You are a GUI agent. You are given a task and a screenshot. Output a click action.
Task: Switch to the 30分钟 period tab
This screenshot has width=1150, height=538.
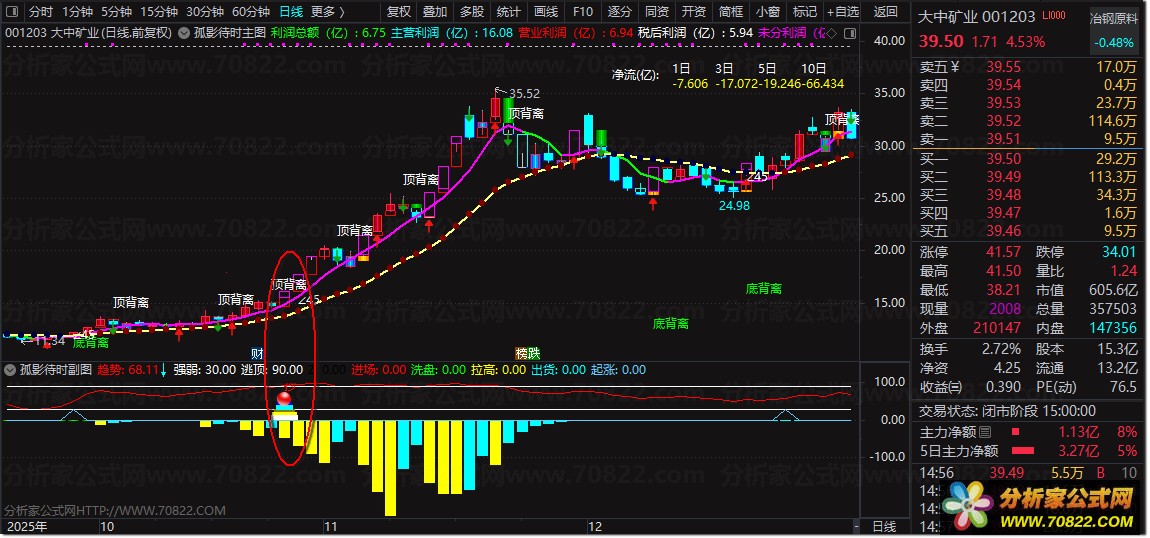204,12
